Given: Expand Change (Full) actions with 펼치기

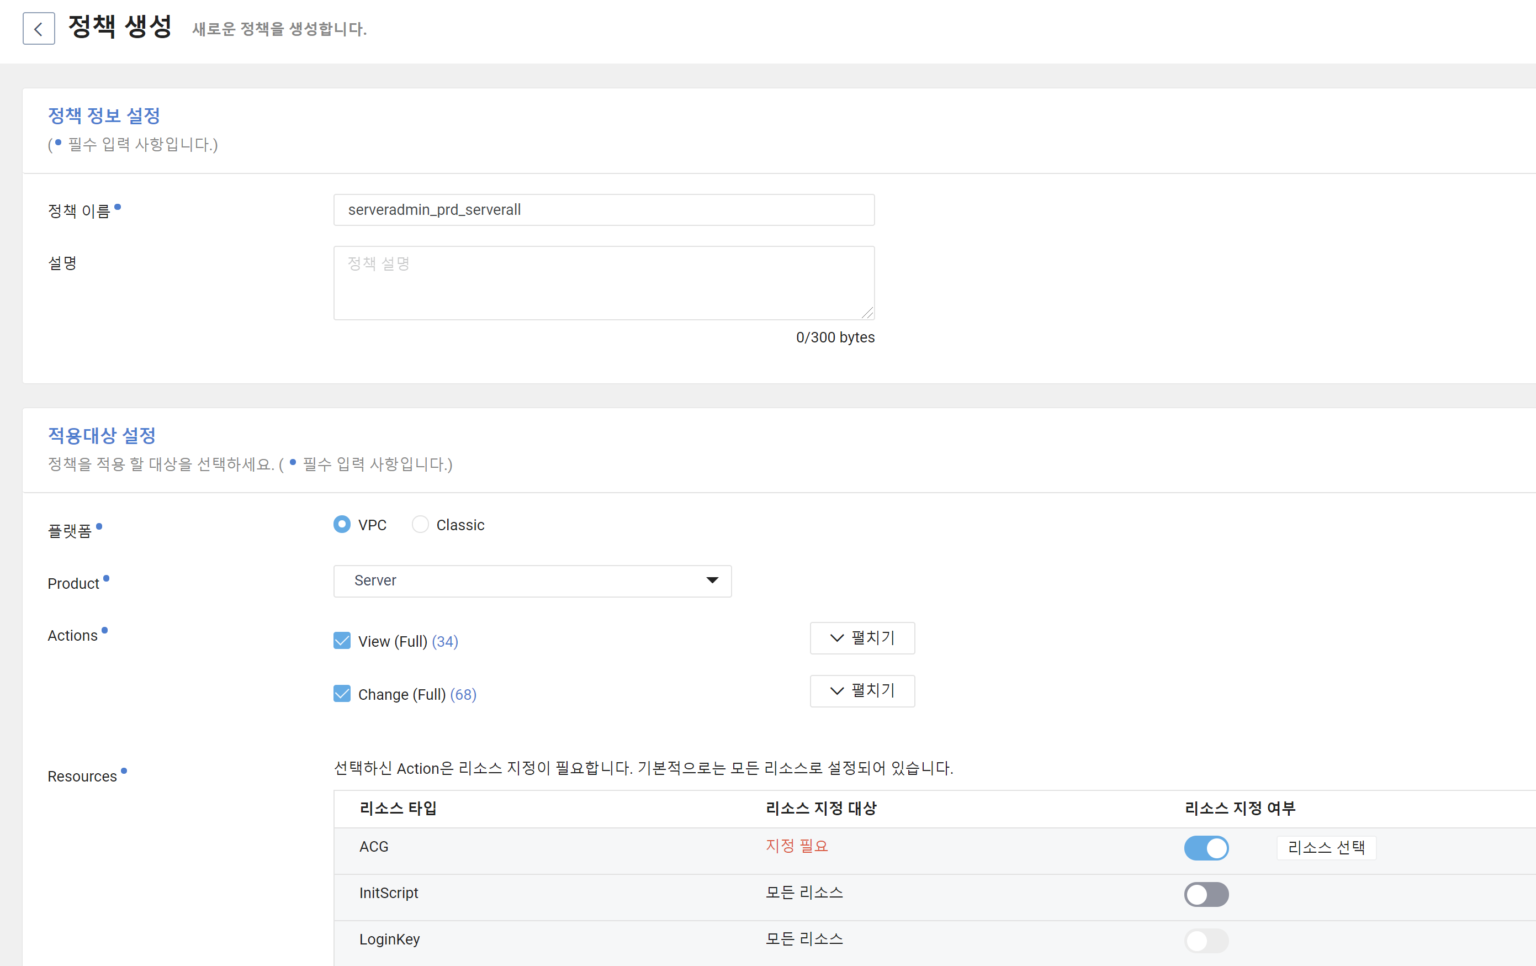Looking at the screenshot, I should pos(862,690).
